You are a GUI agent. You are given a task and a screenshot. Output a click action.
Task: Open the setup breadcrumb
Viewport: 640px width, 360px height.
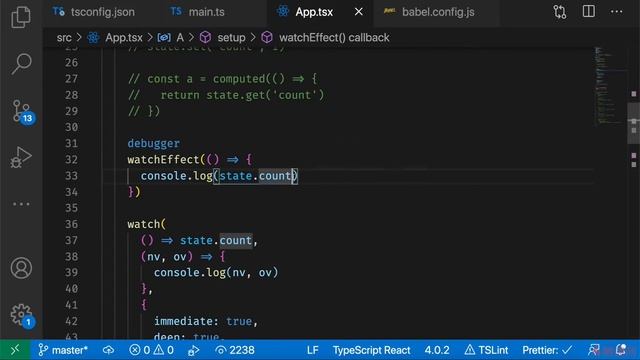tap(231, 38)
